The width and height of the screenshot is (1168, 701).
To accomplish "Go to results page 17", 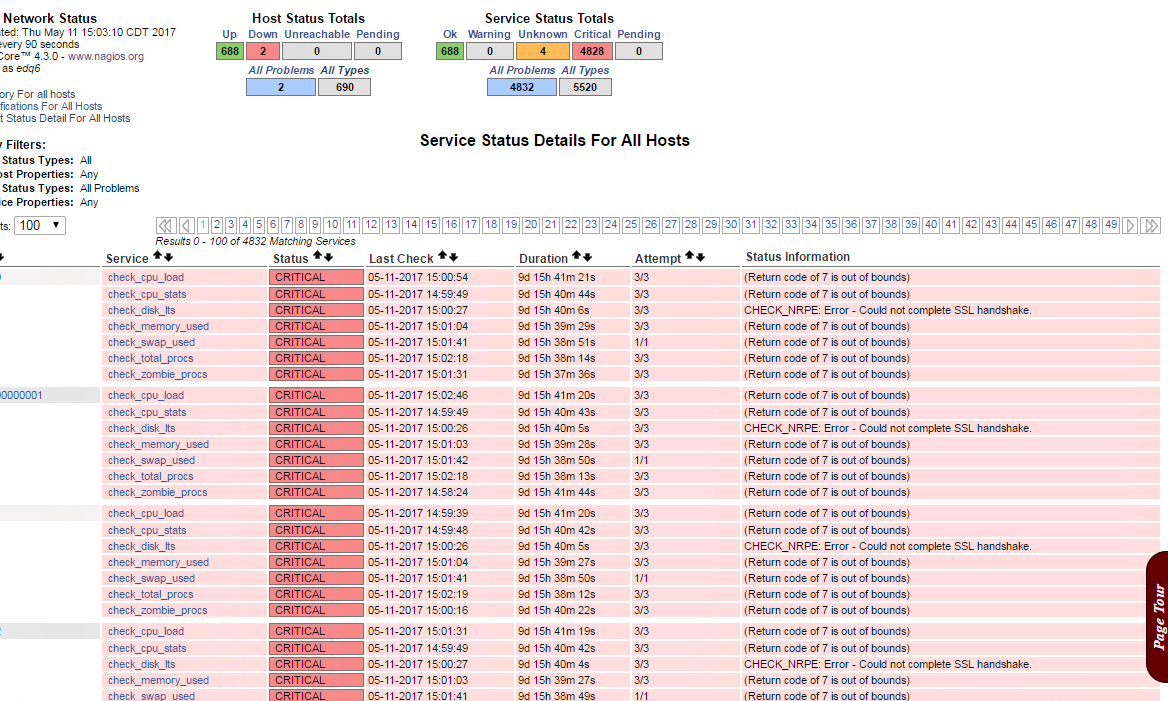I will 471,224.
